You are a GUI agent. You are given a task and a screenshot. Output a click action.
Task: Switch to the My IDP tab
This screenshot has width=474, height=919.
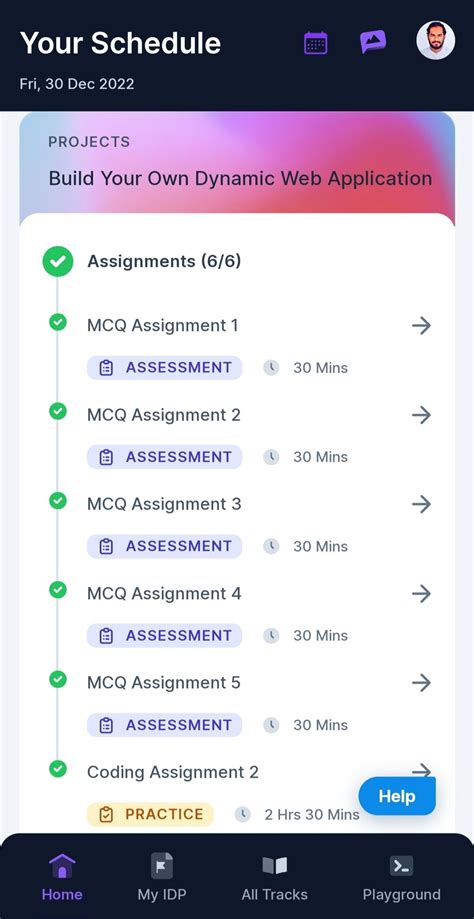(x=162, y=877)
